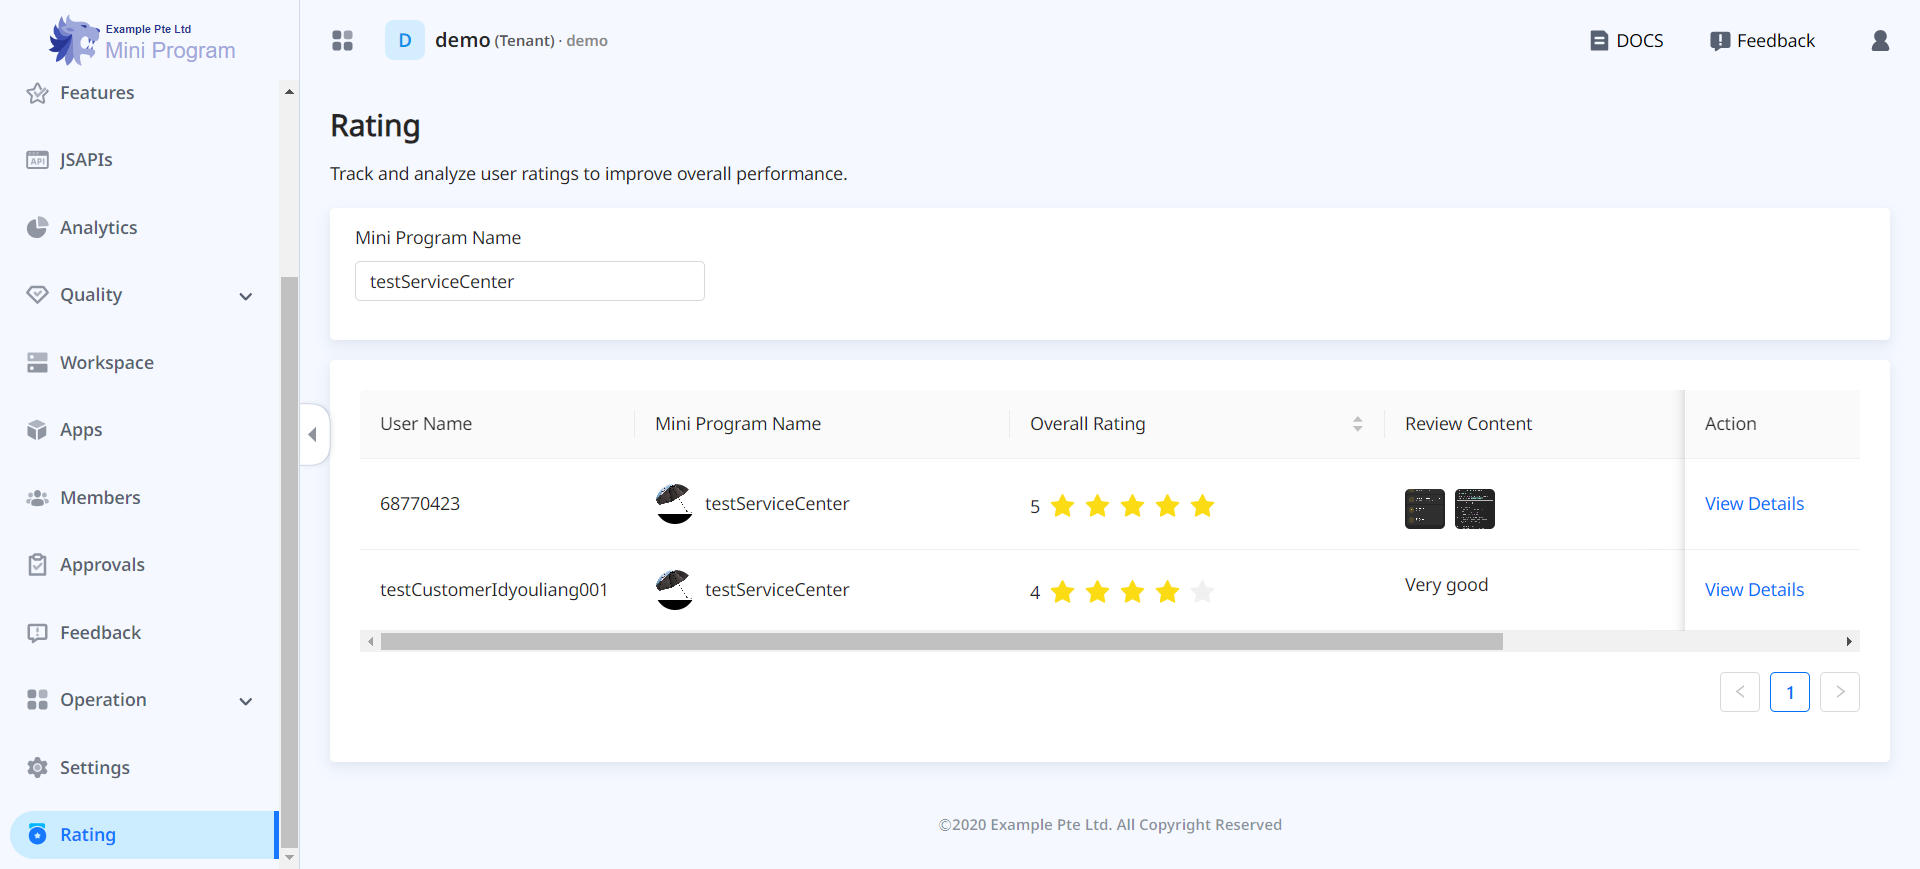
Task: Open the app grid switcher icon
Action: (x=342, y=41)
